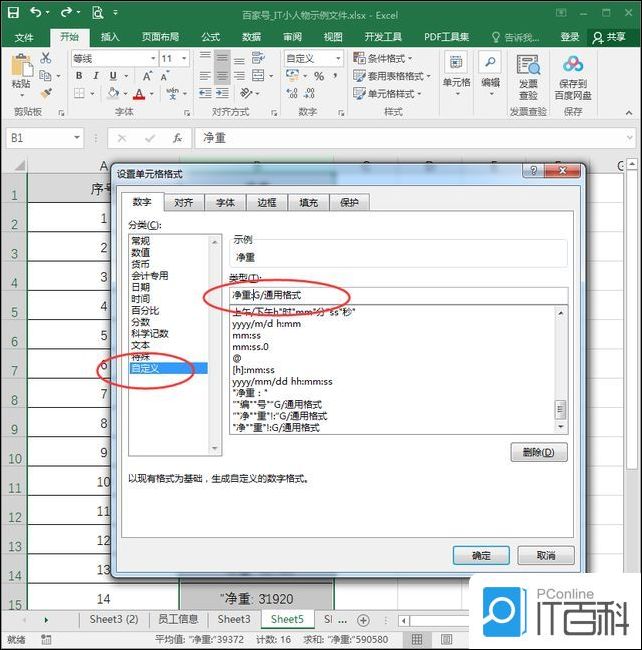Add a new sheet with plus button
The height and width of the screenshot is (650, 642).
(x=363, y=620)
